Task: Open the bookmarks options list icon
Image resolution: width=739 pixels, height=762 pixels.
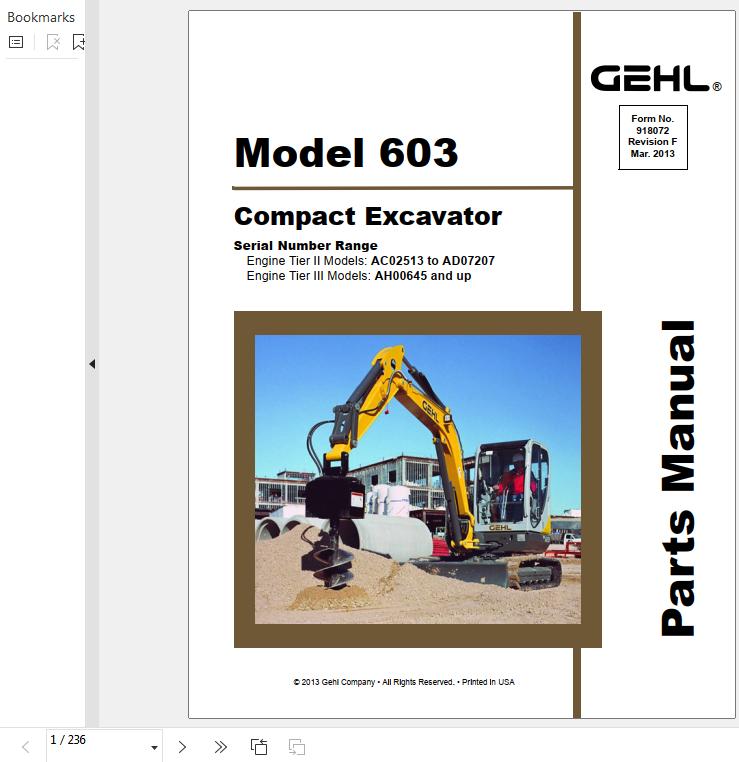Action: click(16, 42)
